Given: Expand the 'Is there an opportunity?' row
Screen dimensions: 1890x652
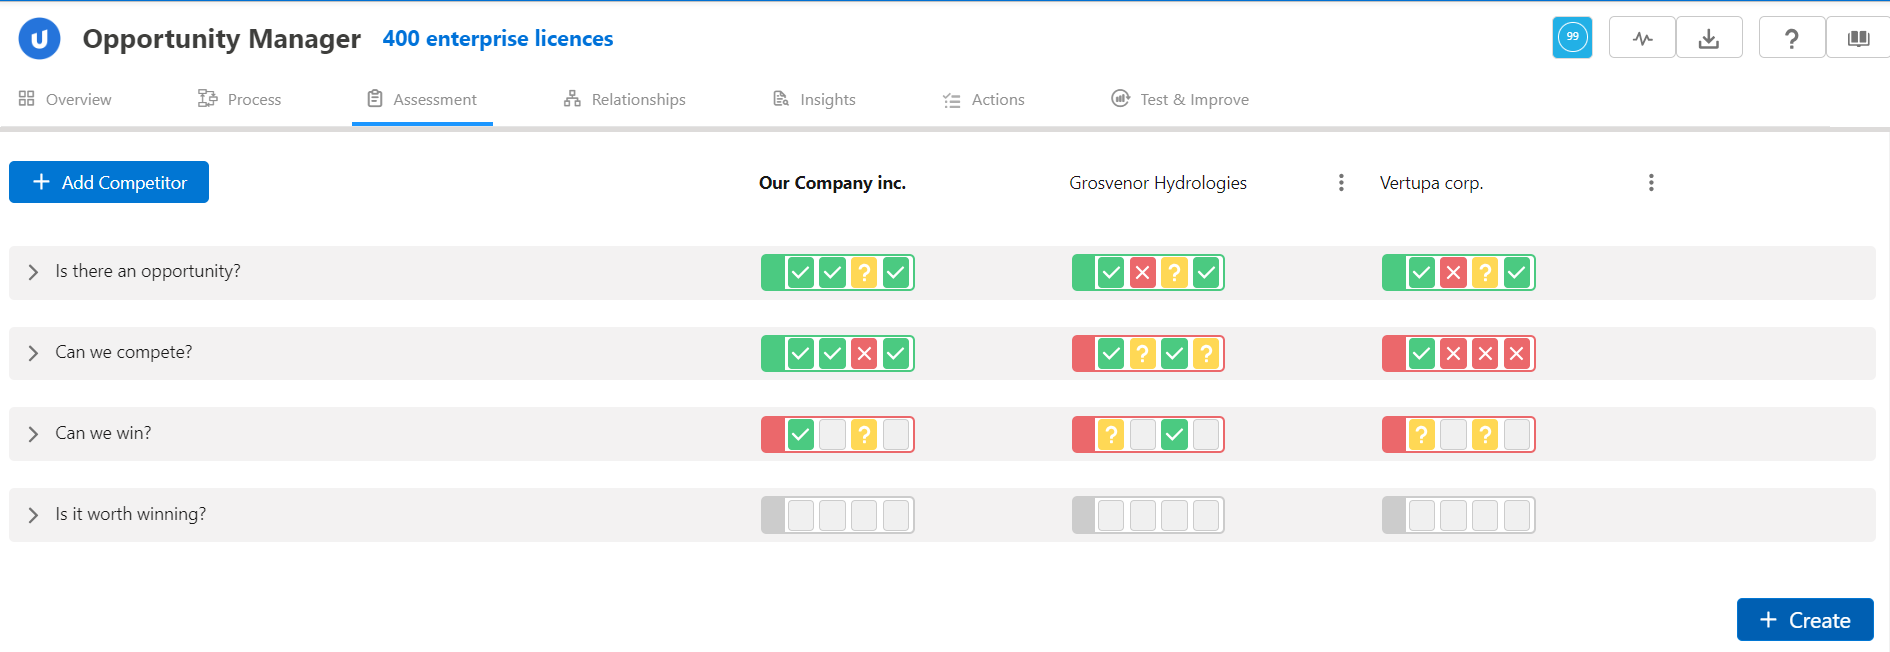Looking at the screenshot, I should (x=33, y=272).
